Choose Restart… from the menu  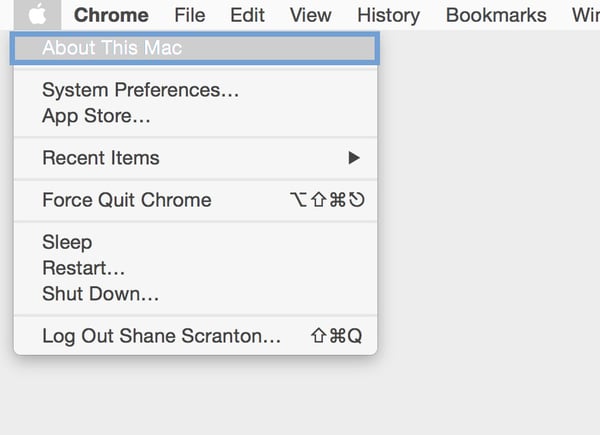[x=195, y=268]
